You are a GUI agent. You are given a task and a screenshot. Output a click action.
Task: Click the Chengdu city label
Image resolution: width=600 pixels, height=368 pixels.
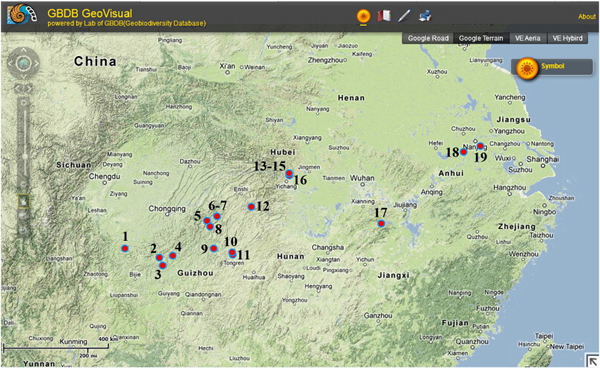tap(104, 177)
